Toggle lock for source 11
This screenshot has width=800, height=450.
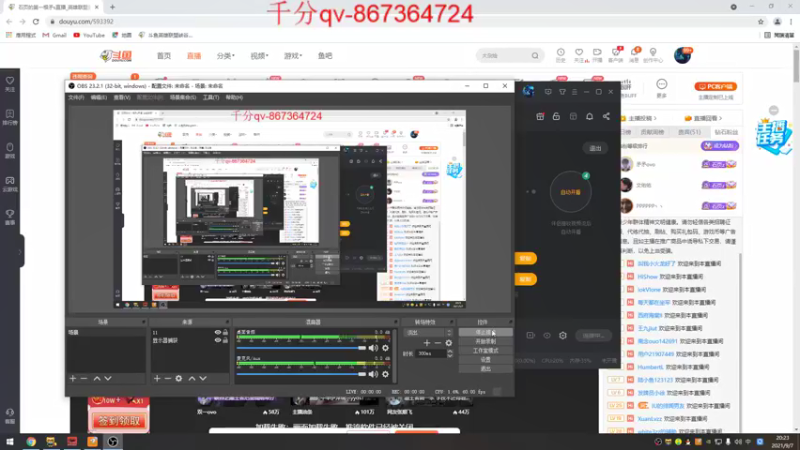(x=225, y=333)
